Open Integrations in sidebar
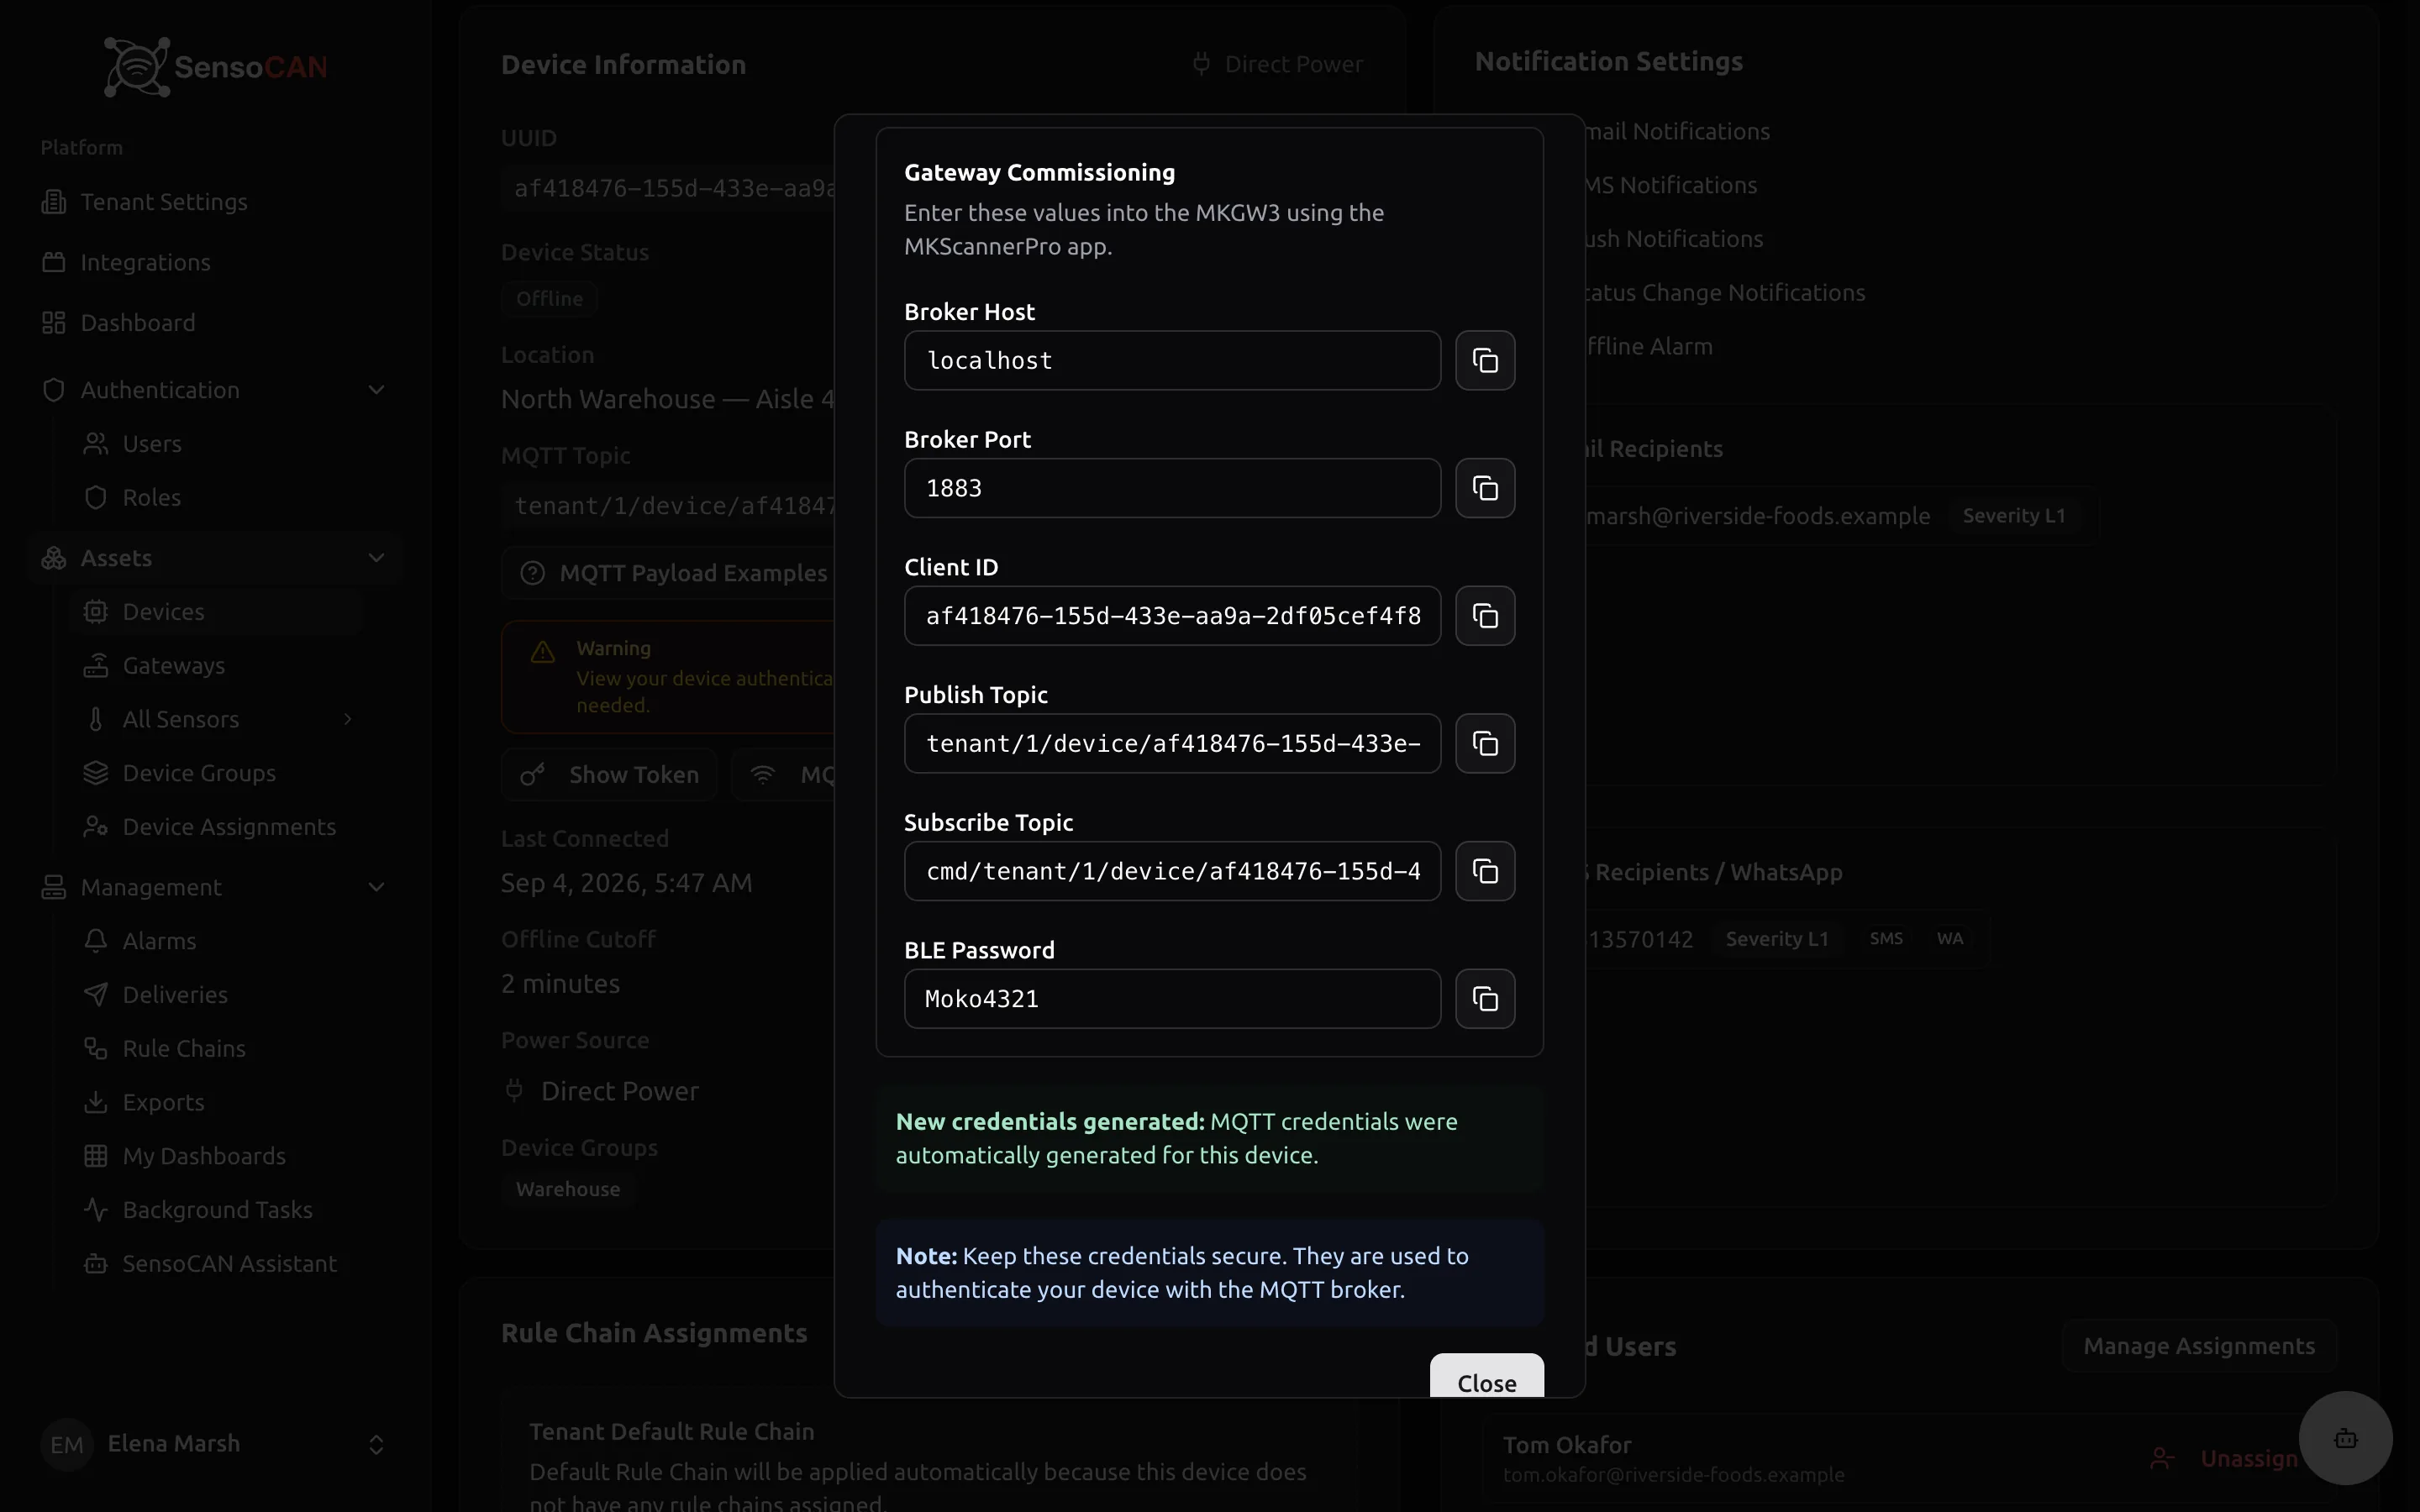This screenshot has width=2420, height=1512. tap(215, 262)
